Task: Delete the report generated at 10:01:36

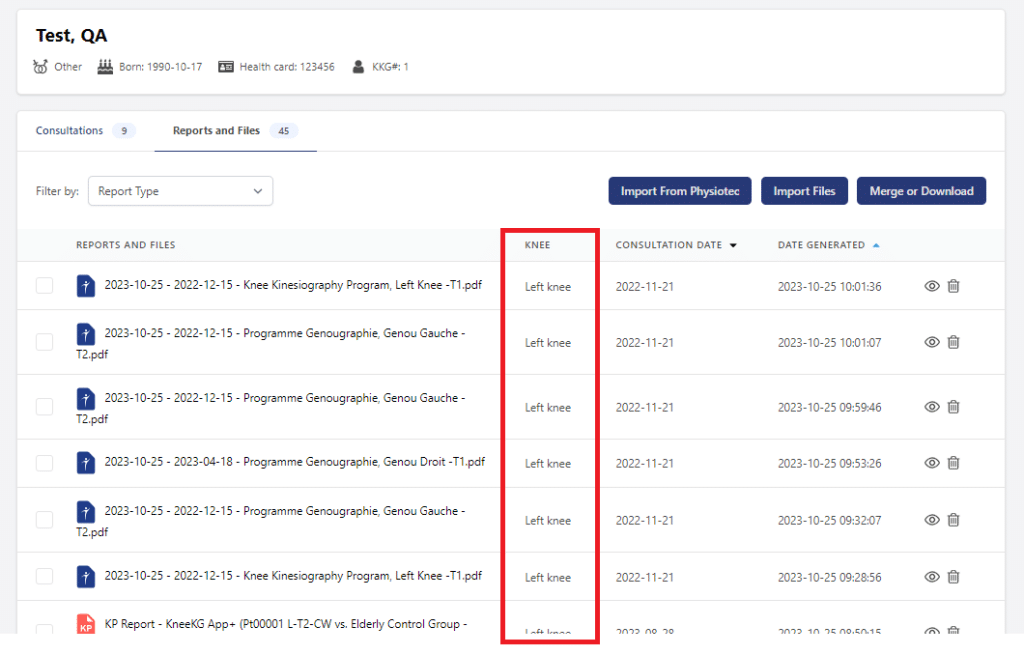Action: coord(953,286)
